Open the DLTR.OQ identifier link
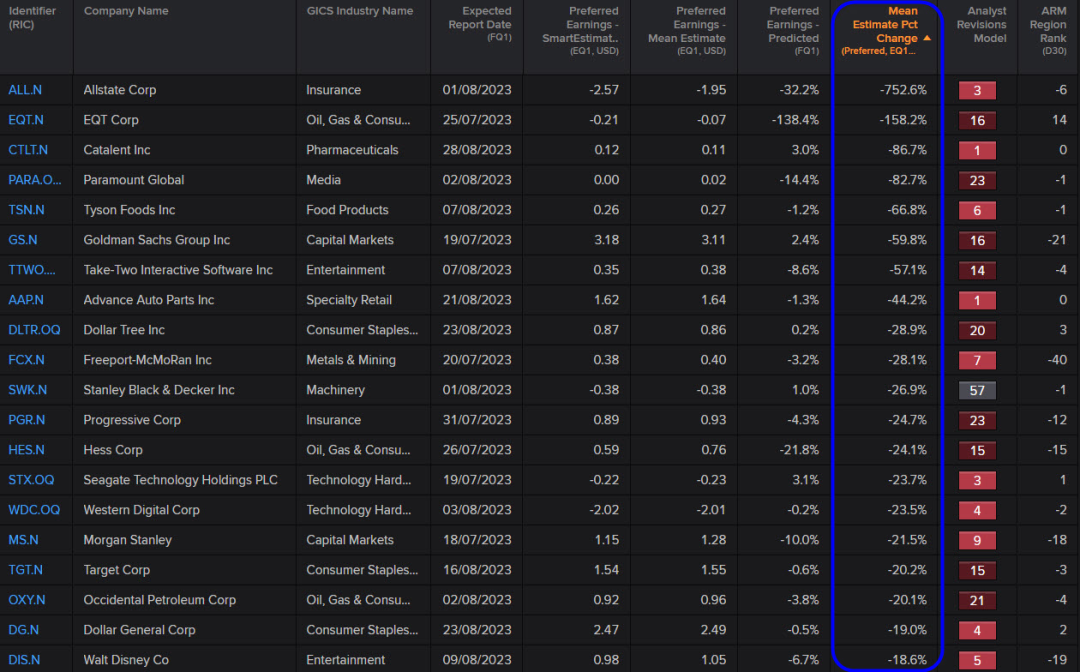This screenshot has height=672, width=1080. (34, 330)
